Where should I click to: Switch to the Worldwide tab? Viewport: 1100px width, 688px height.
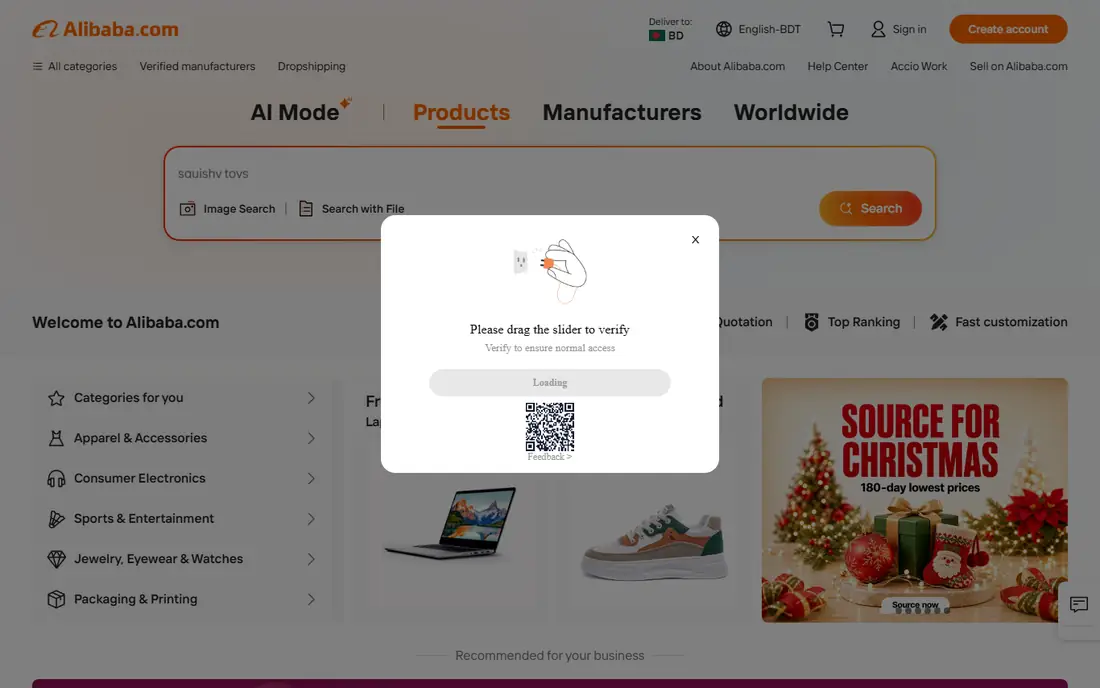coord(791,112)
